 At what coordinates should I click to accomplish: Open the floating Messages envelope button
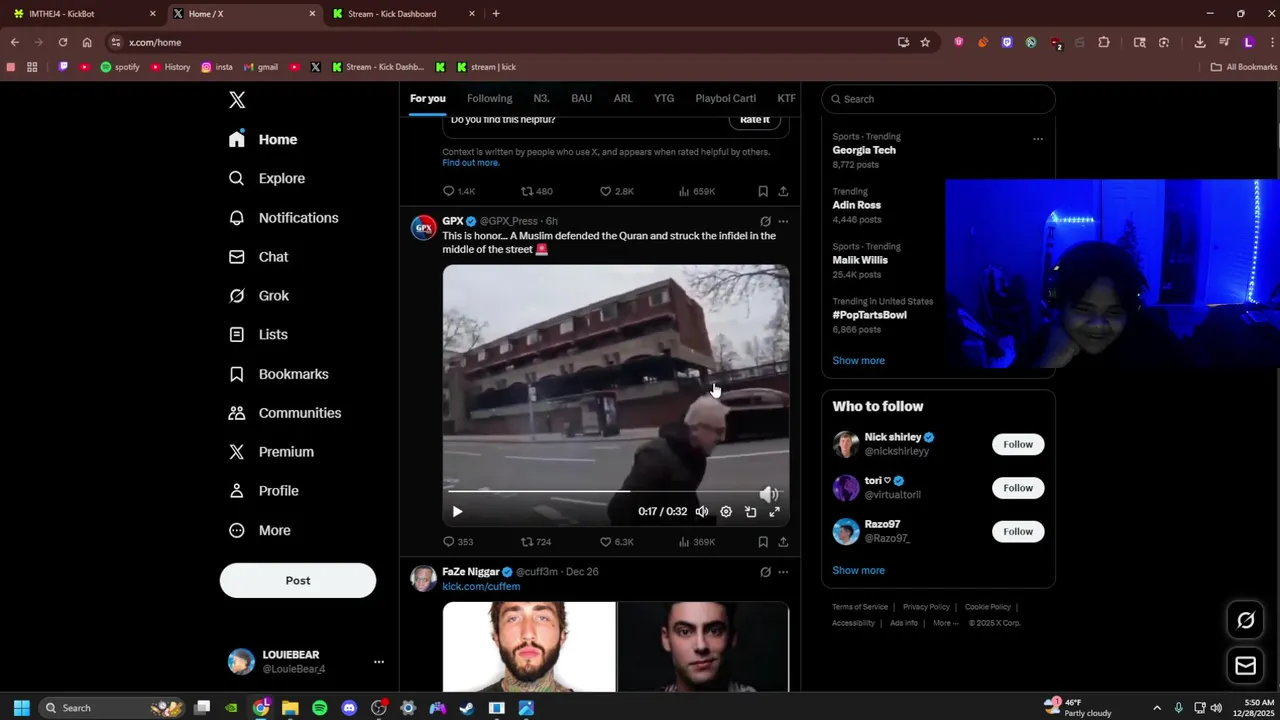(x=1246, y=665)
